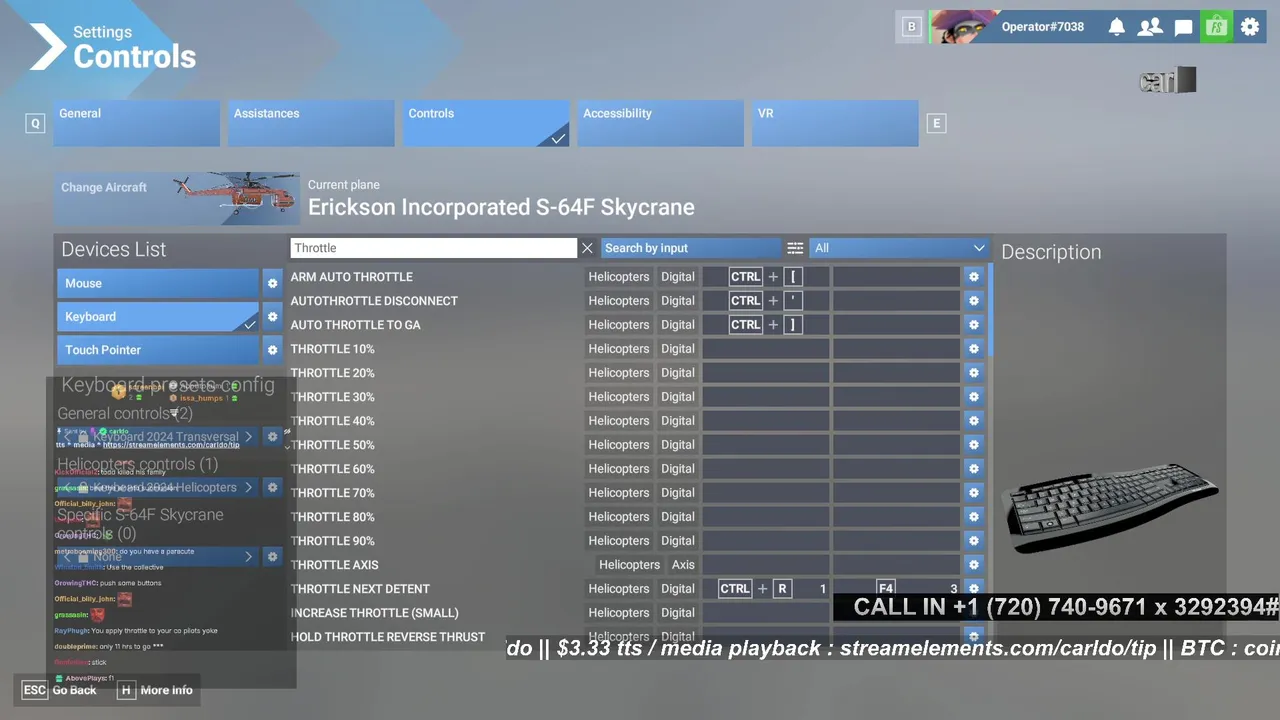
Task: Next preset arrow for Specific S-64F None
Action: 248,556
